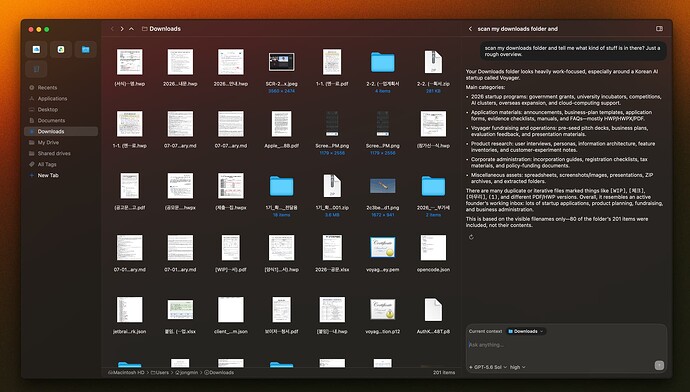Image resolution: width=690 pixels, height=392 pixels.
Task: Select the blue folder shortcut tile
Action: pos(86,49)
